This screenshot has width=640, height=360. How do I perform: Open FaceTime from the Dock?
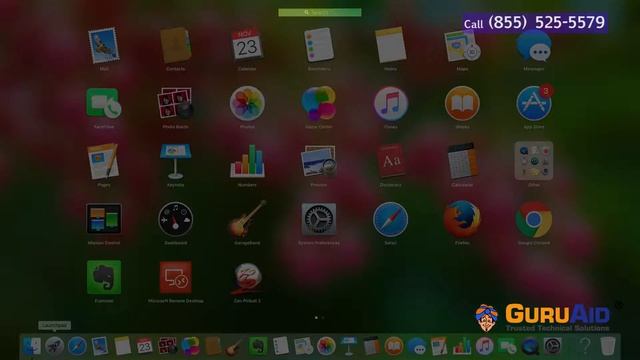pos(508,347)
